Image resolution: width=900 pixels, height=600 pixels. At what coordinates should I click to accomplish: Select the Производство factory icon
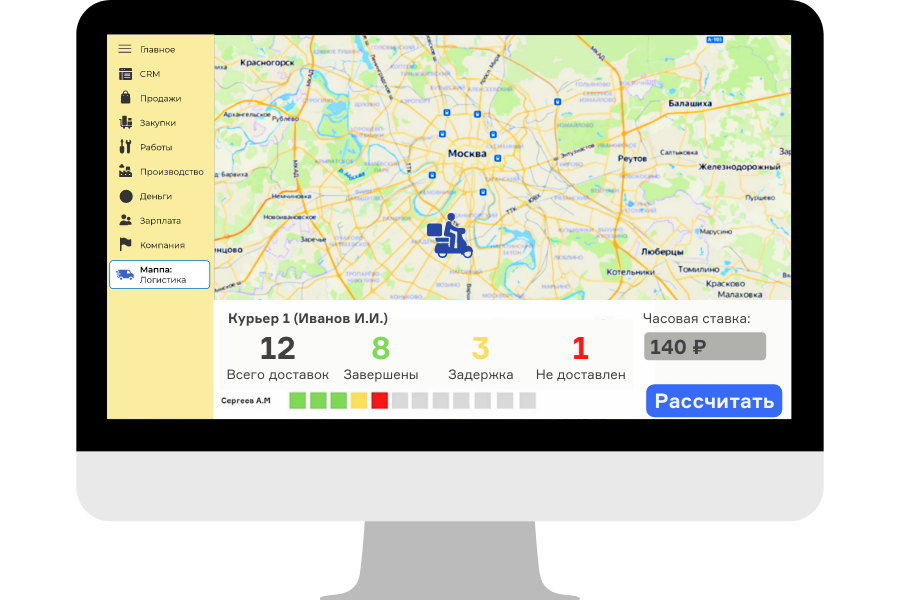tap(125, 171)
